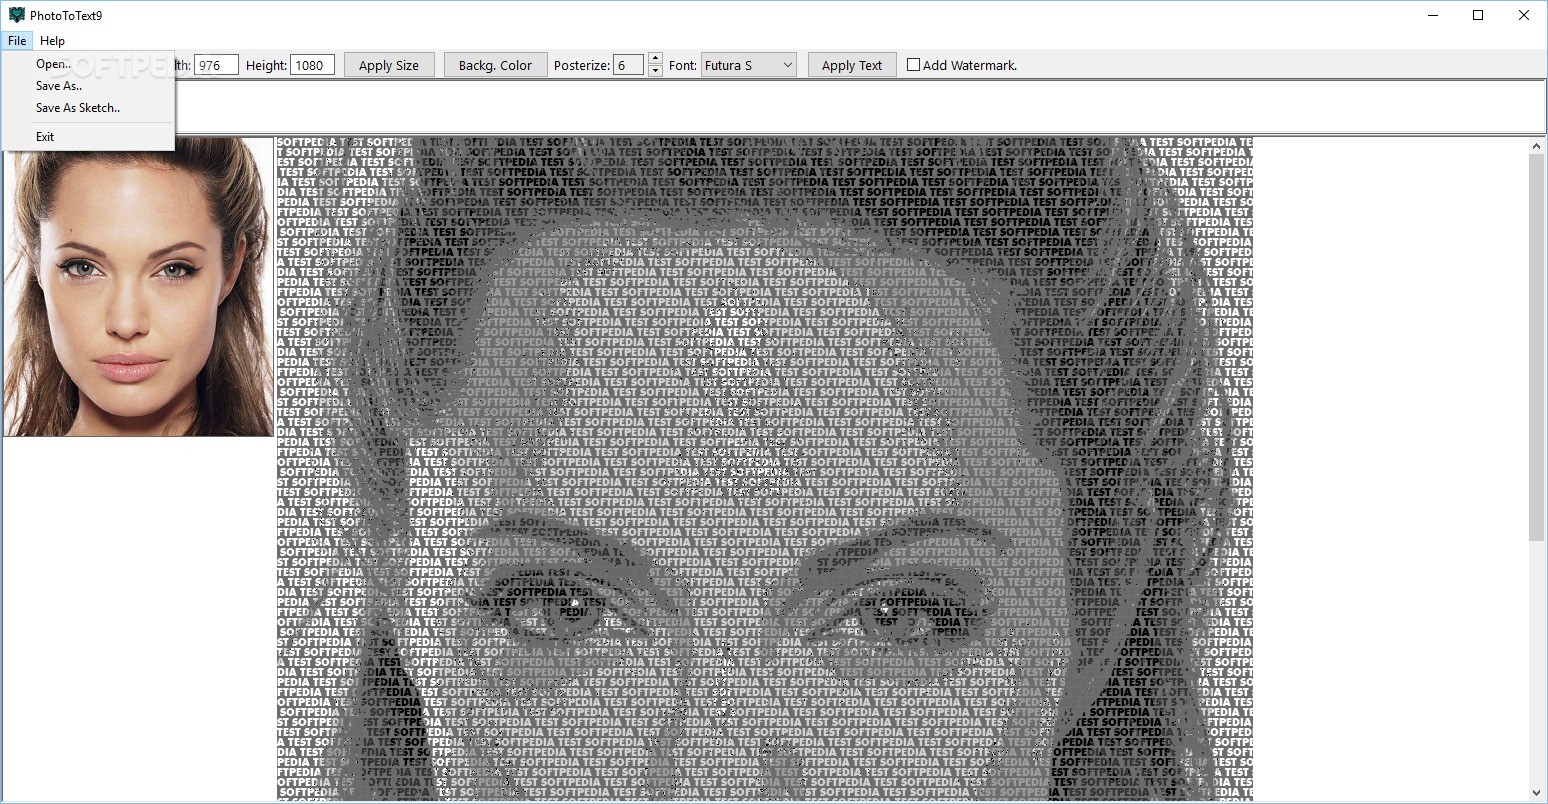Open the File menu

click(x=17, y=41)
